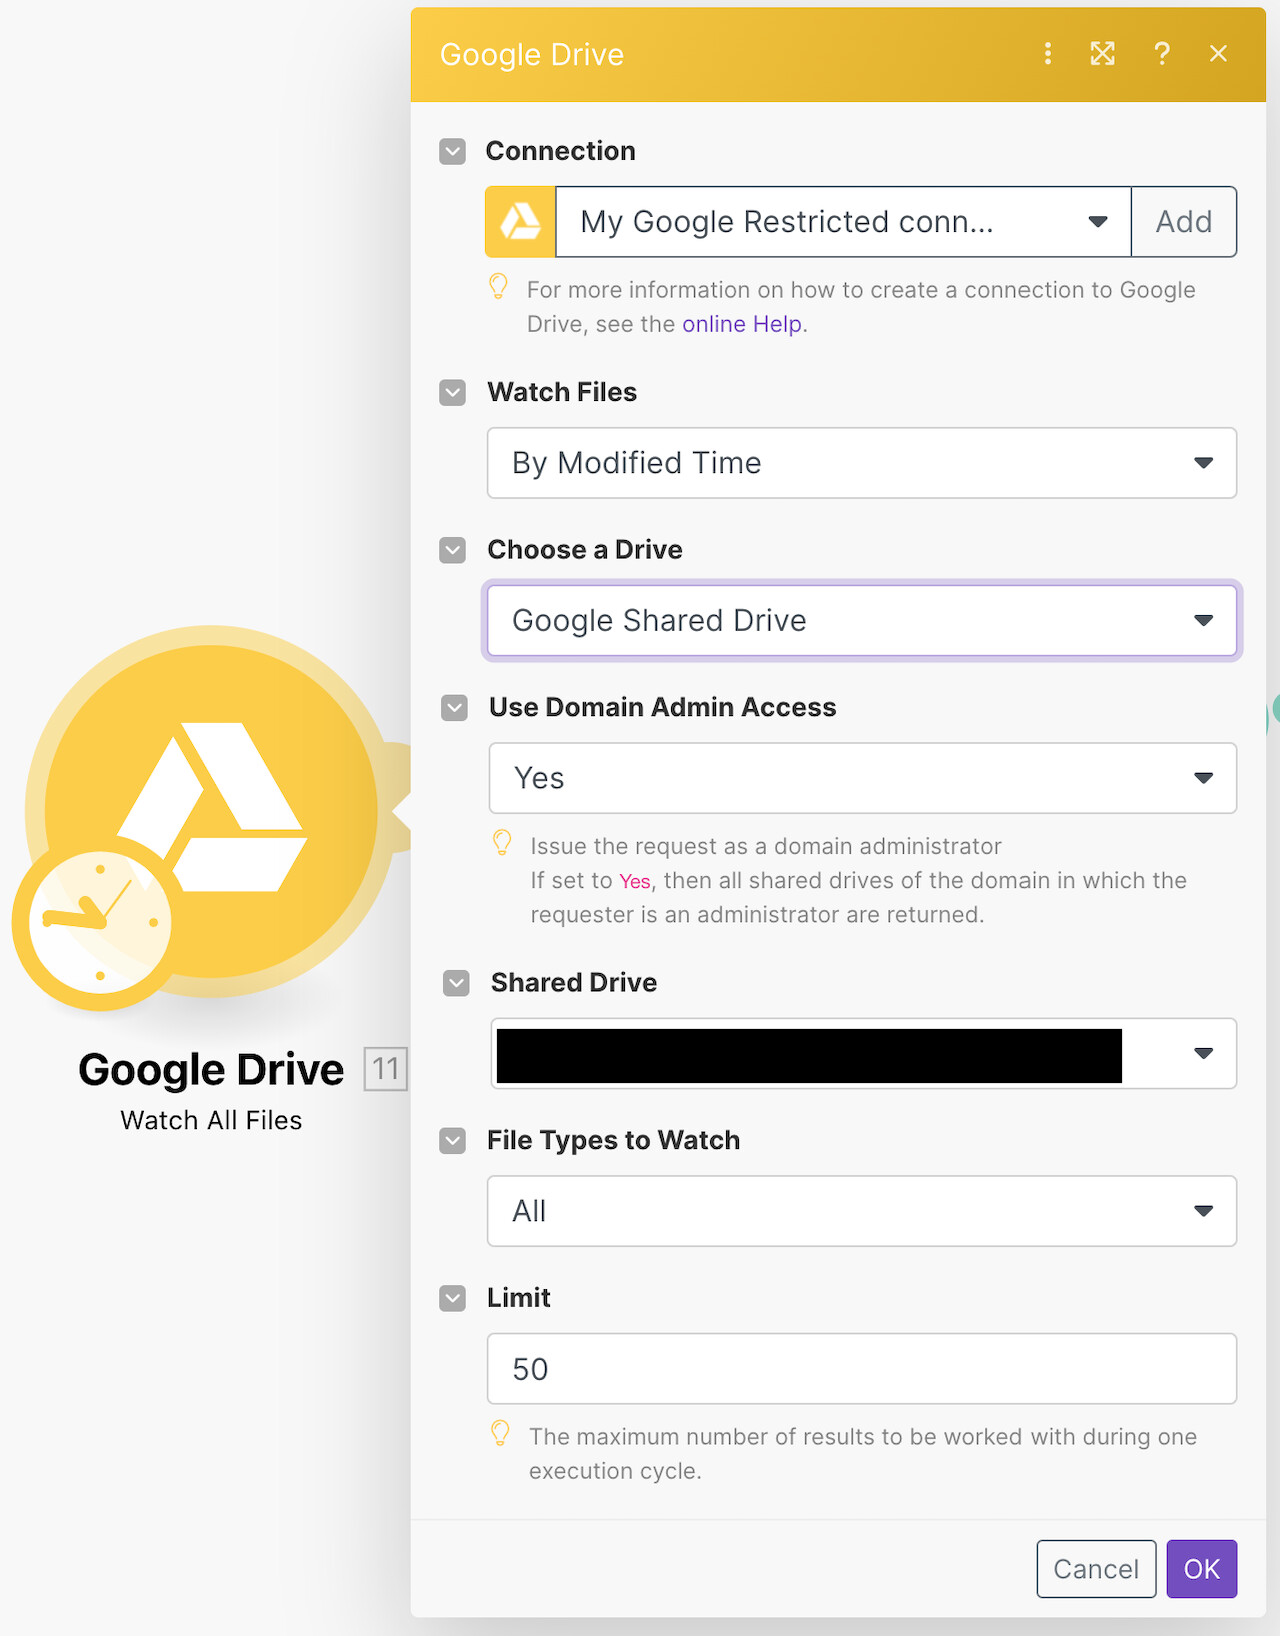This screenshot has width=1280, height=1636.
Task: Click the Google Drive logo beside the connection field
Action: click(x=520, y=221)
